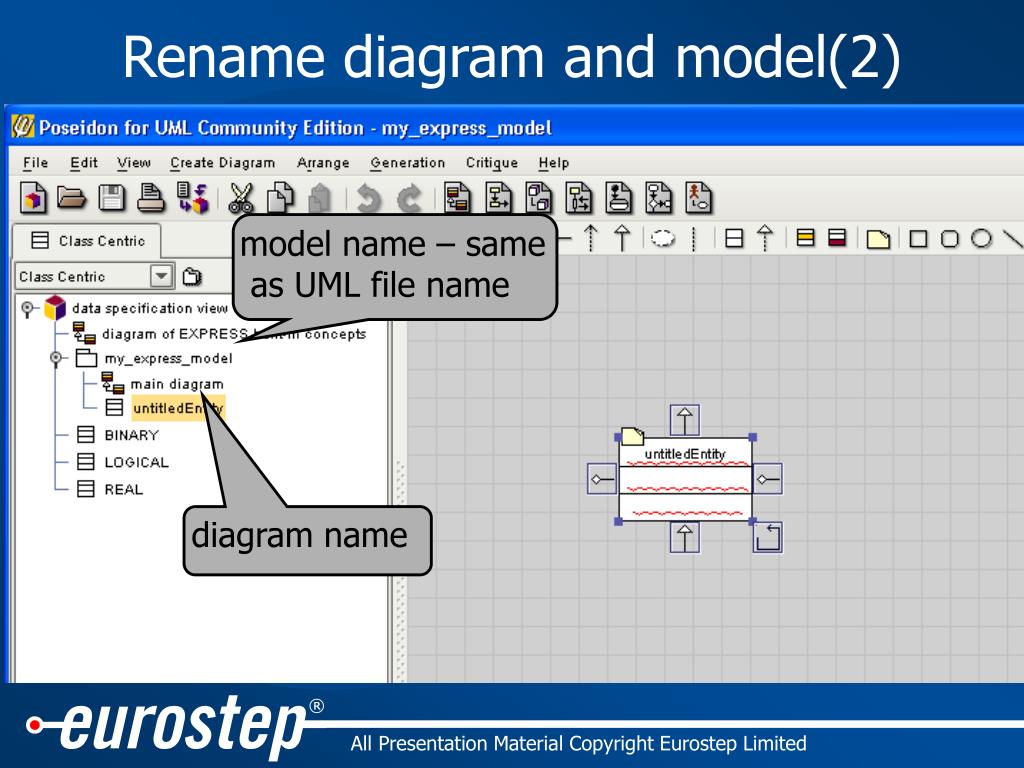Select the rounded rectangle shape tool
The width and height of the screenshot is (1024, 768).
pyautogui.click(x=950, y=239)
